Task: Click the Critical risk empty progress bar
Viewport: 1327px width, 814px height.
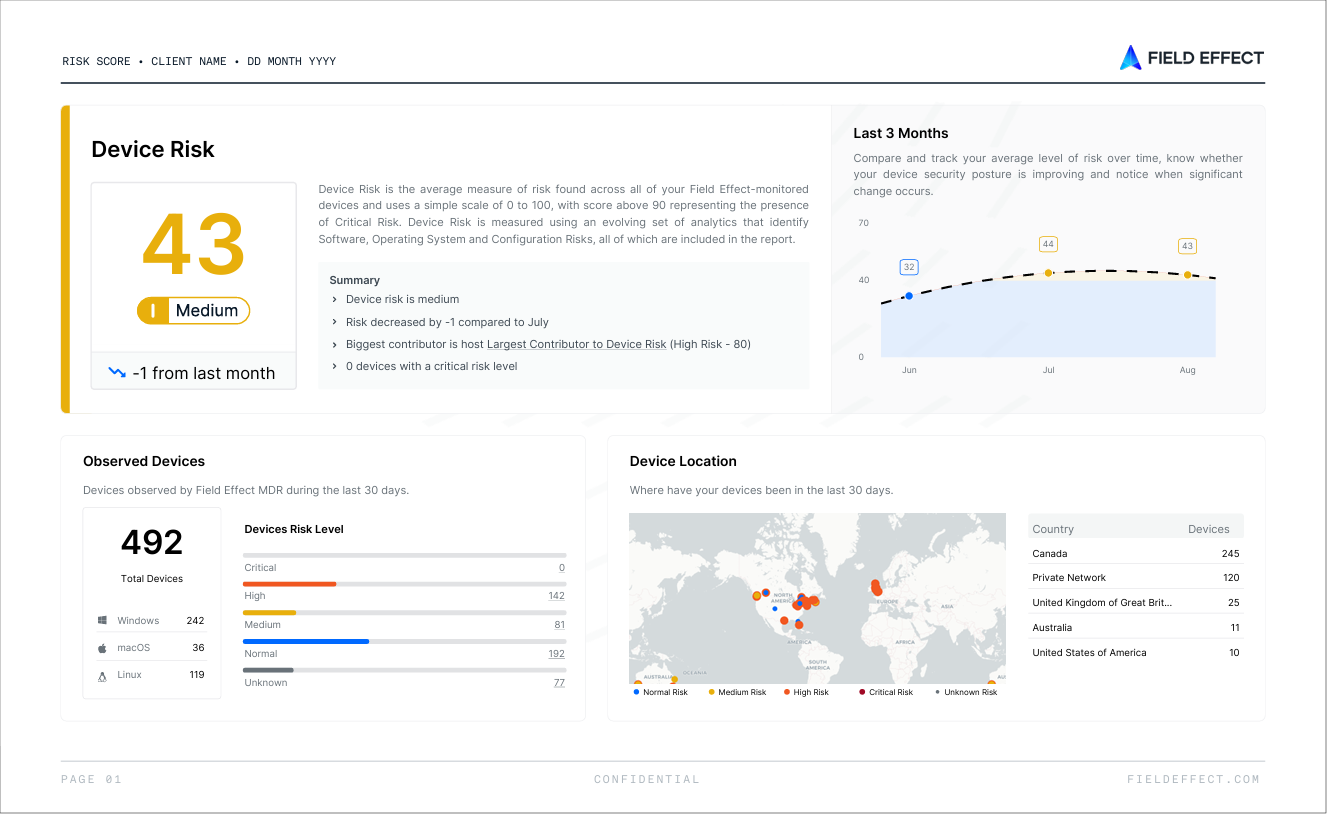Action: (405, 555)
